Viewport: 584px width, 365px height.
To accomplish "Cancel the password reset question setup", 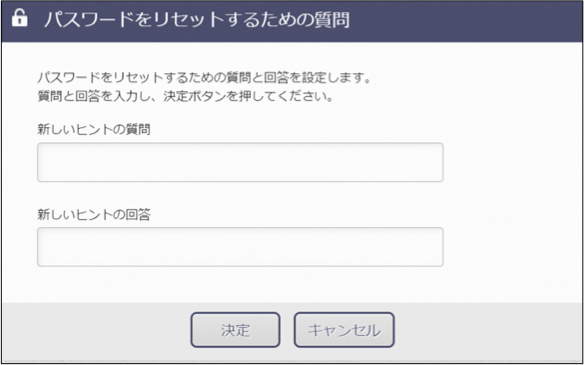I will 344,330.
